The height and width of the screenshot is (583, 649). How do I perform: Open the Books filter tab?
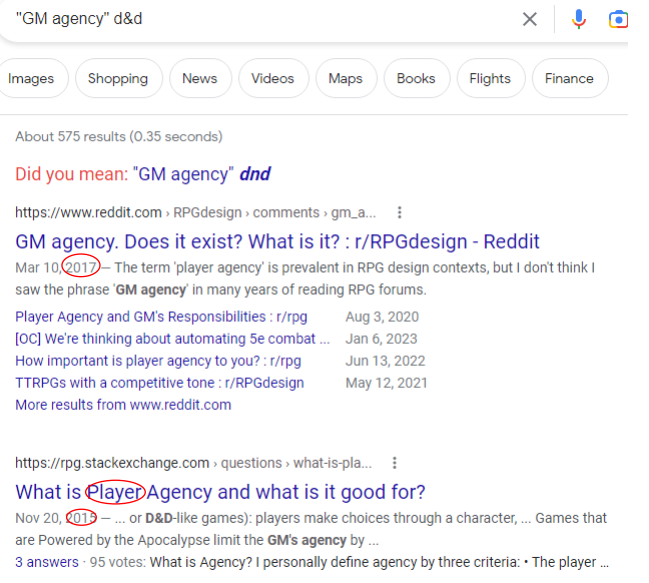(416, 79)
